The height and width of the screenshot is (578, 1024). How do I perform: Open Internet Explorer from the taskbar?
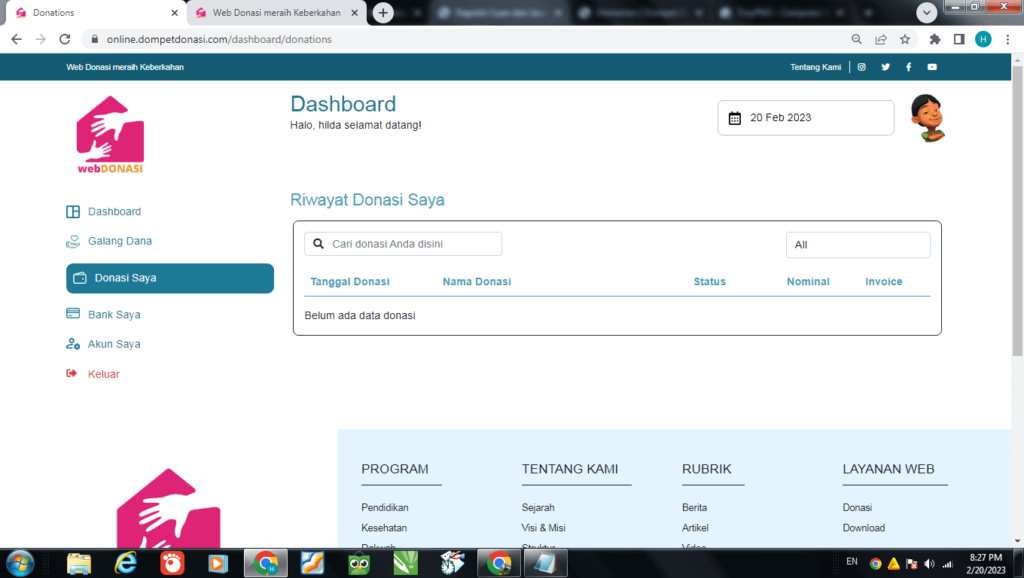pos(126,563)
